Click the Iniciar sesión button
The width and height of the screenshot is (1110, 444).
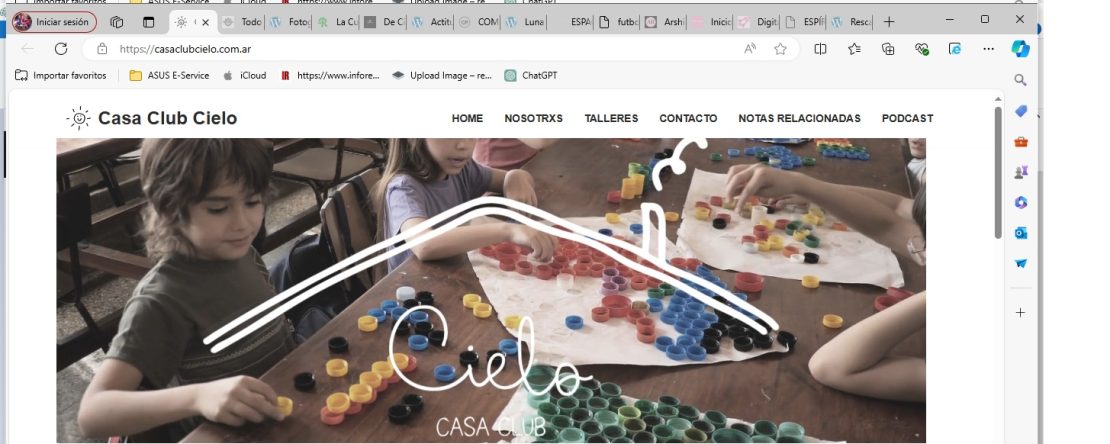54,22
